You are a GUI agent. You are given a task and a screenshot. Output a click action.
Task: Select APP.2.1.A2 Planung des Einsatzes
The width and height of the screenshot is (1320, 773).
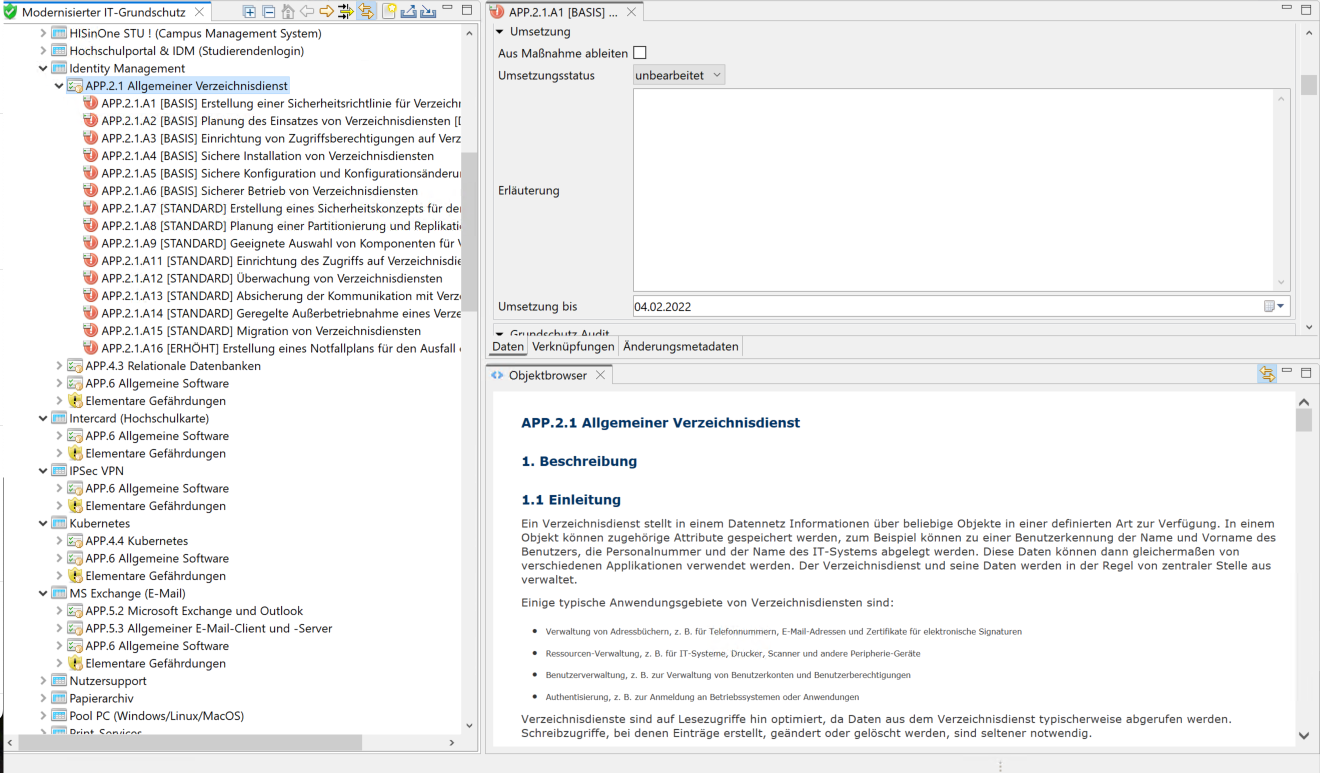281,121
